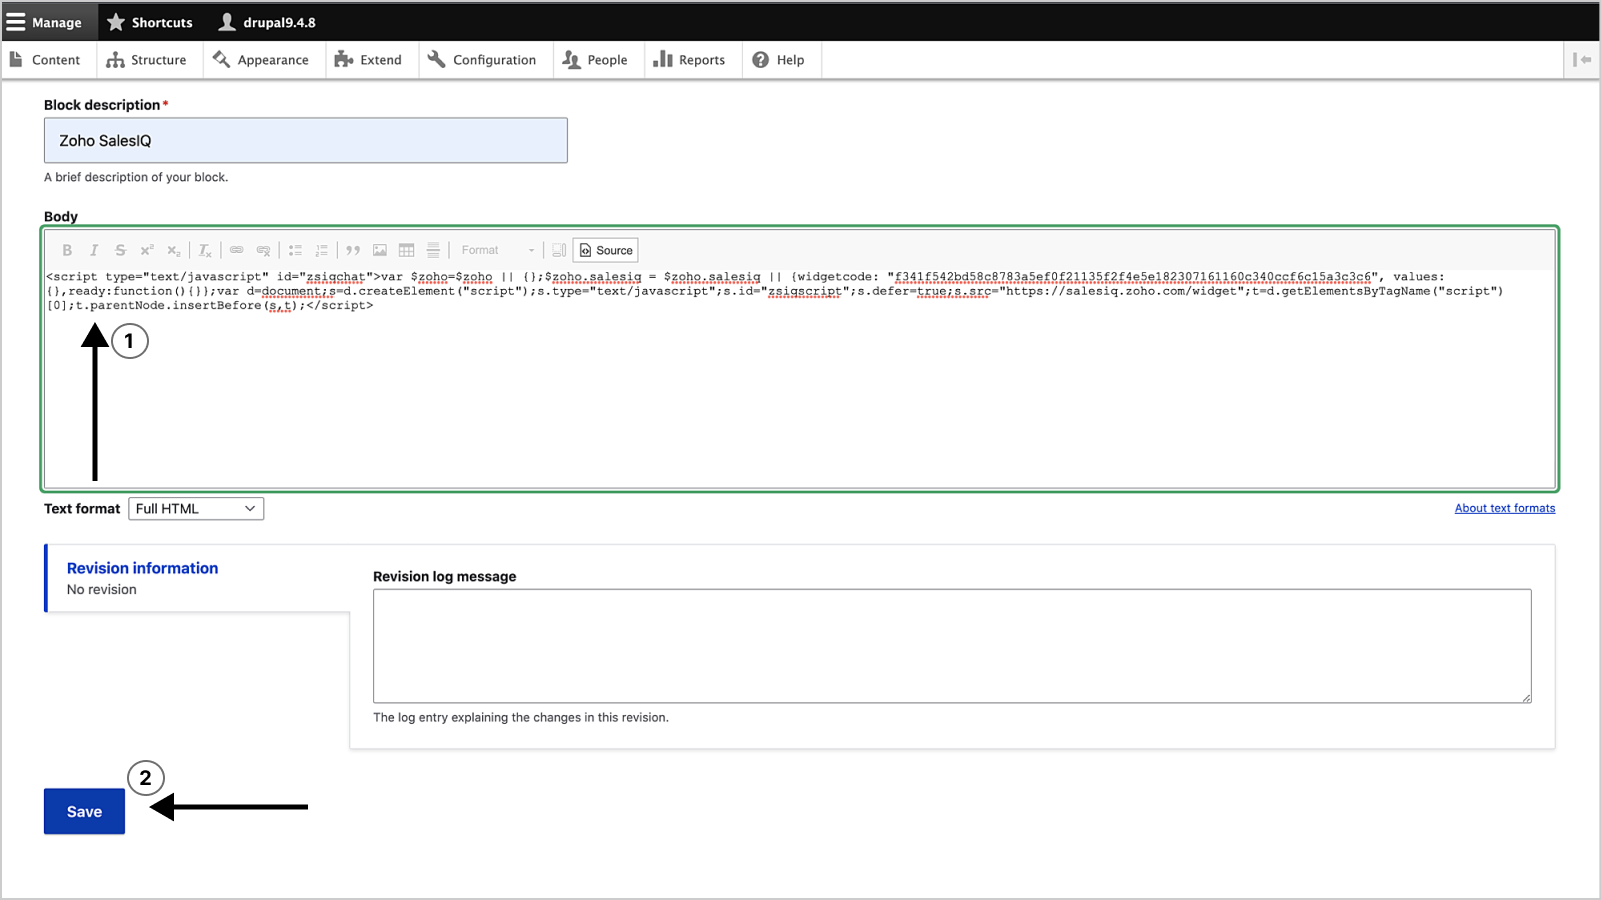The image size is (1601, 900).
Task: Toggle bold formatting in the Body editor
Action: click(x=67, y=250)
